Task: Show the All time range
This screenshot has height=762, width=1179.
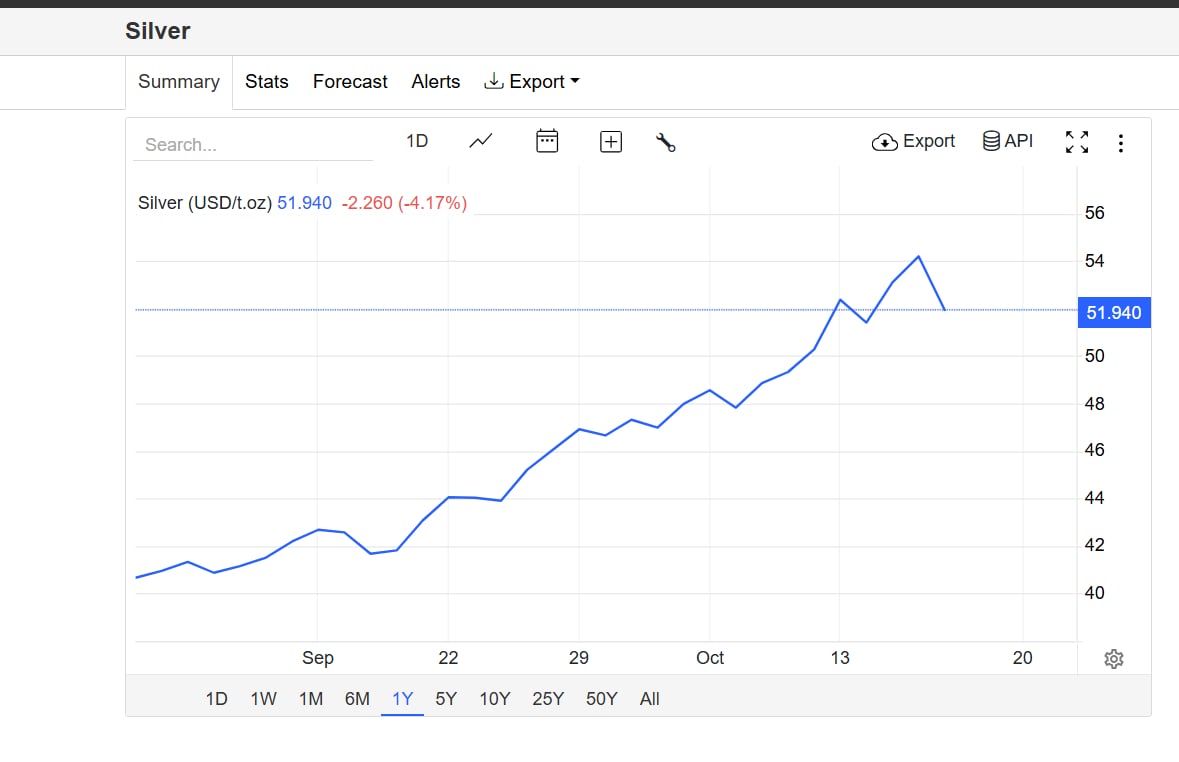Action: coord(650,699)
